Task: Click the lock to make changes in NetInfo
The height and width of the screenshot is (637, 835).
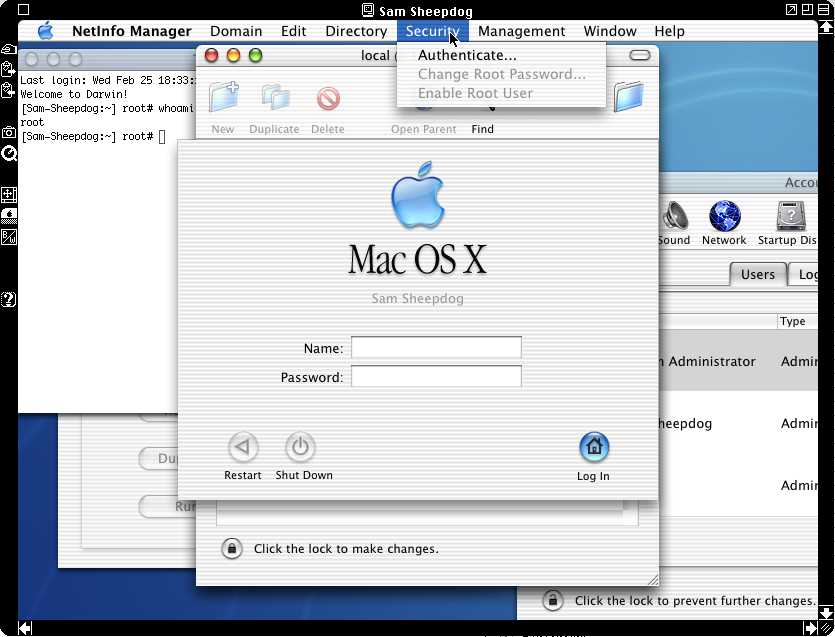Action: 232,549
